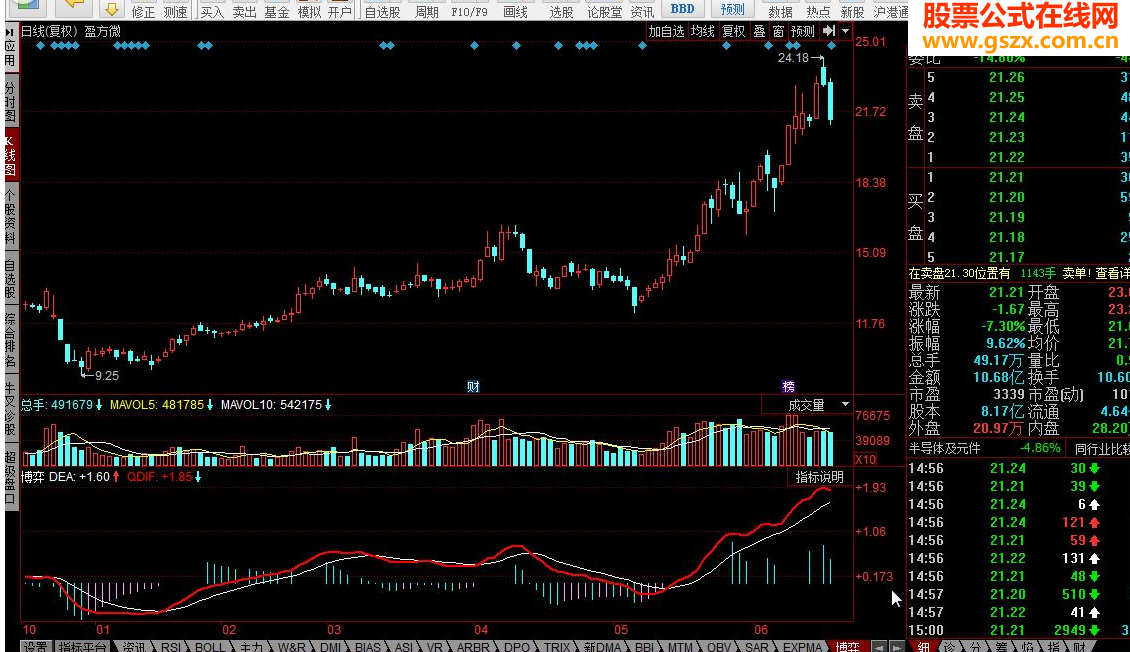Switch indicator to RSI
The image size is (1130, 652).
(171, 646)
